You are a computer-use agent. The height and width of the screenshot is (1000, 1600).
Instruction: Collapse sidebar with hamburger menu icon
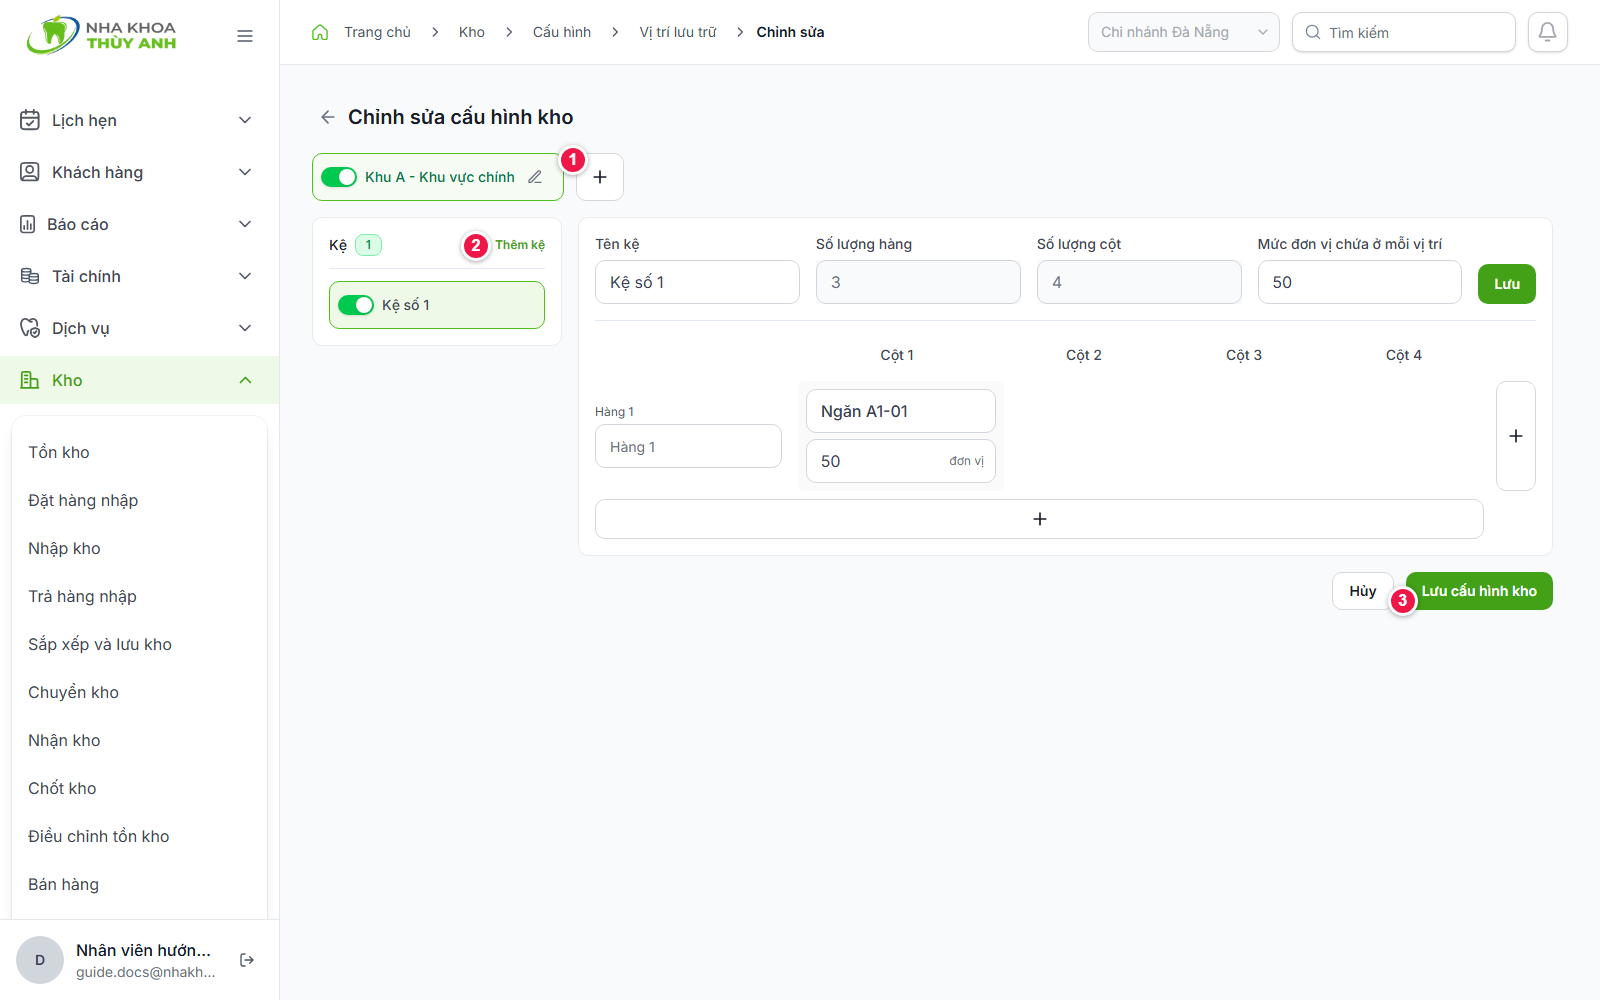click(x=245, y=36)
